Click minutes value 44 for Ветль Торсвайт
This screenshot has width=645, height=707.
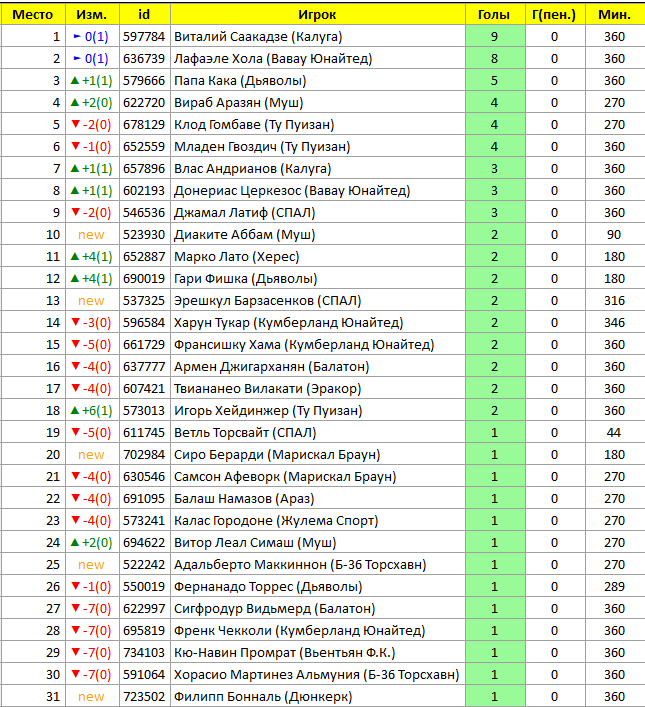pyautogui.click(x=615, y=433)
